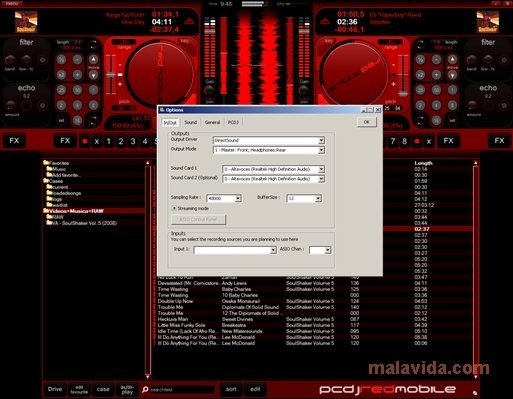Click the left deck pitch slider
Viewport: 513px width, 399px height.
point(110,75)
